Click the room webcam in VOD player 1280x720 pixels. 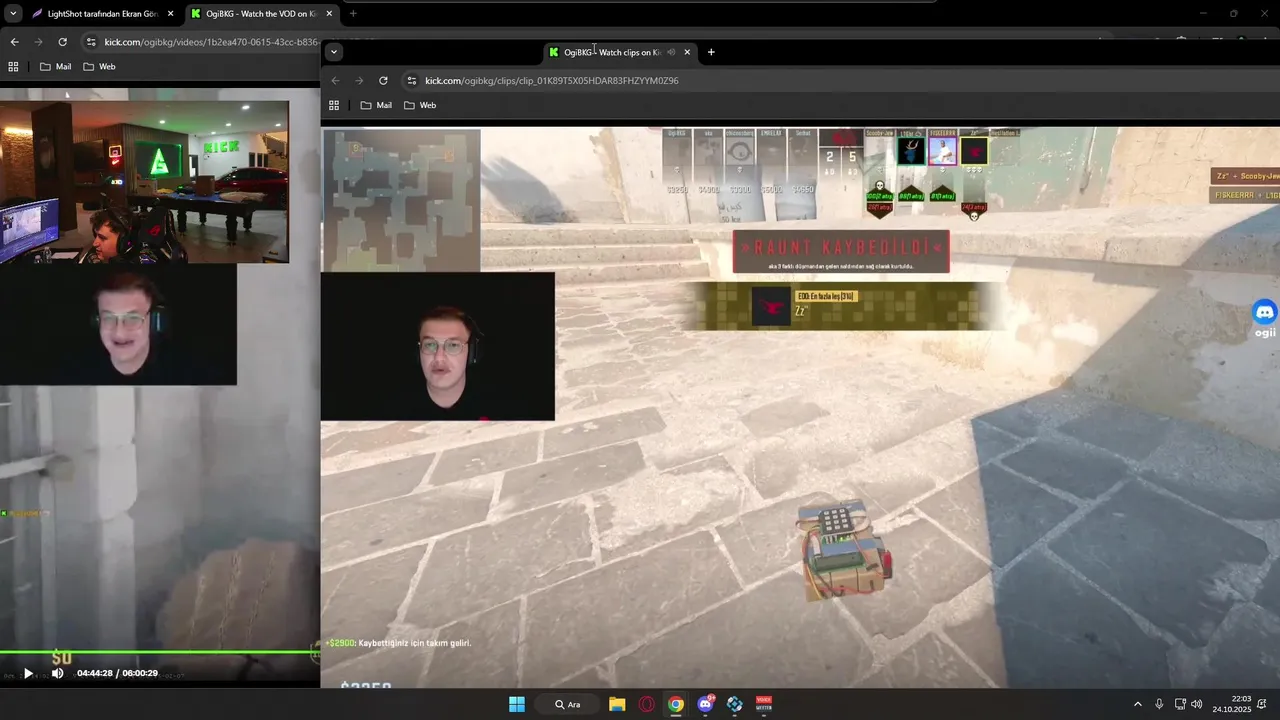(x=144, y=181)
